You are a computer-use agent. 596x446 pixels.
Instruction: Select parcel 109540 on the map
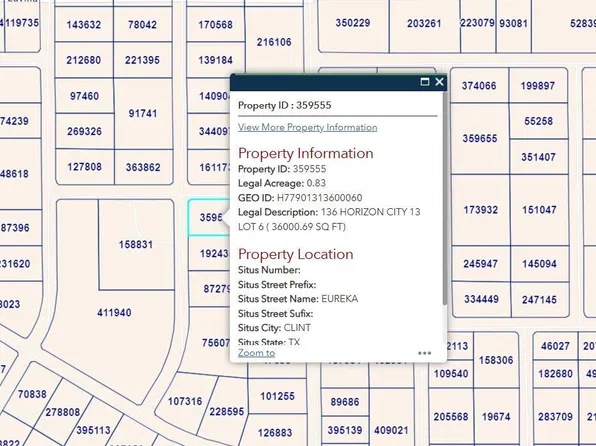[451, 374]
